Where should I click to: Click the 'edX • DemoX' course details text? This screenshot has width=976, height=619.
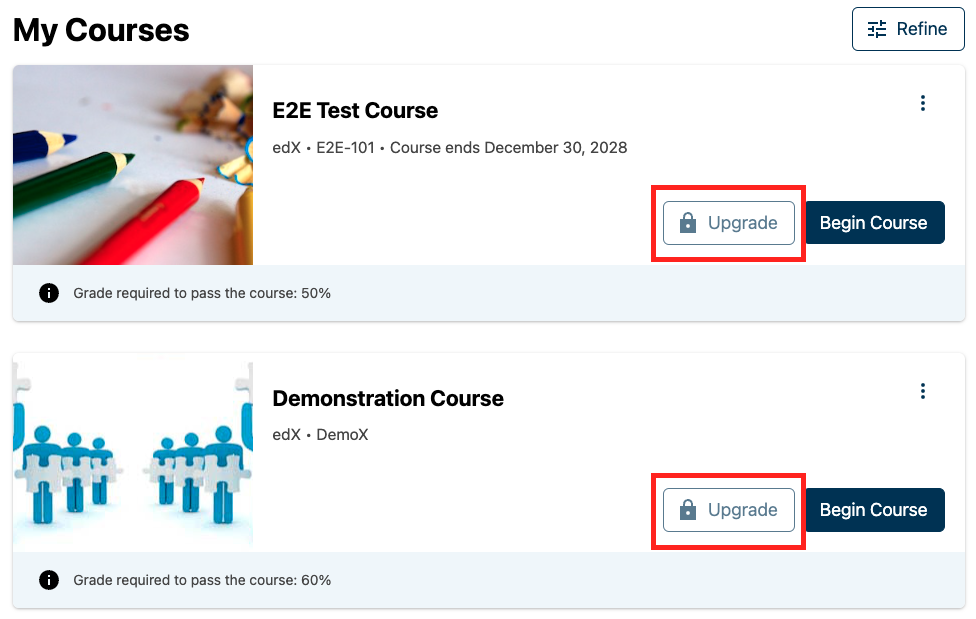[x=320, y=435]
